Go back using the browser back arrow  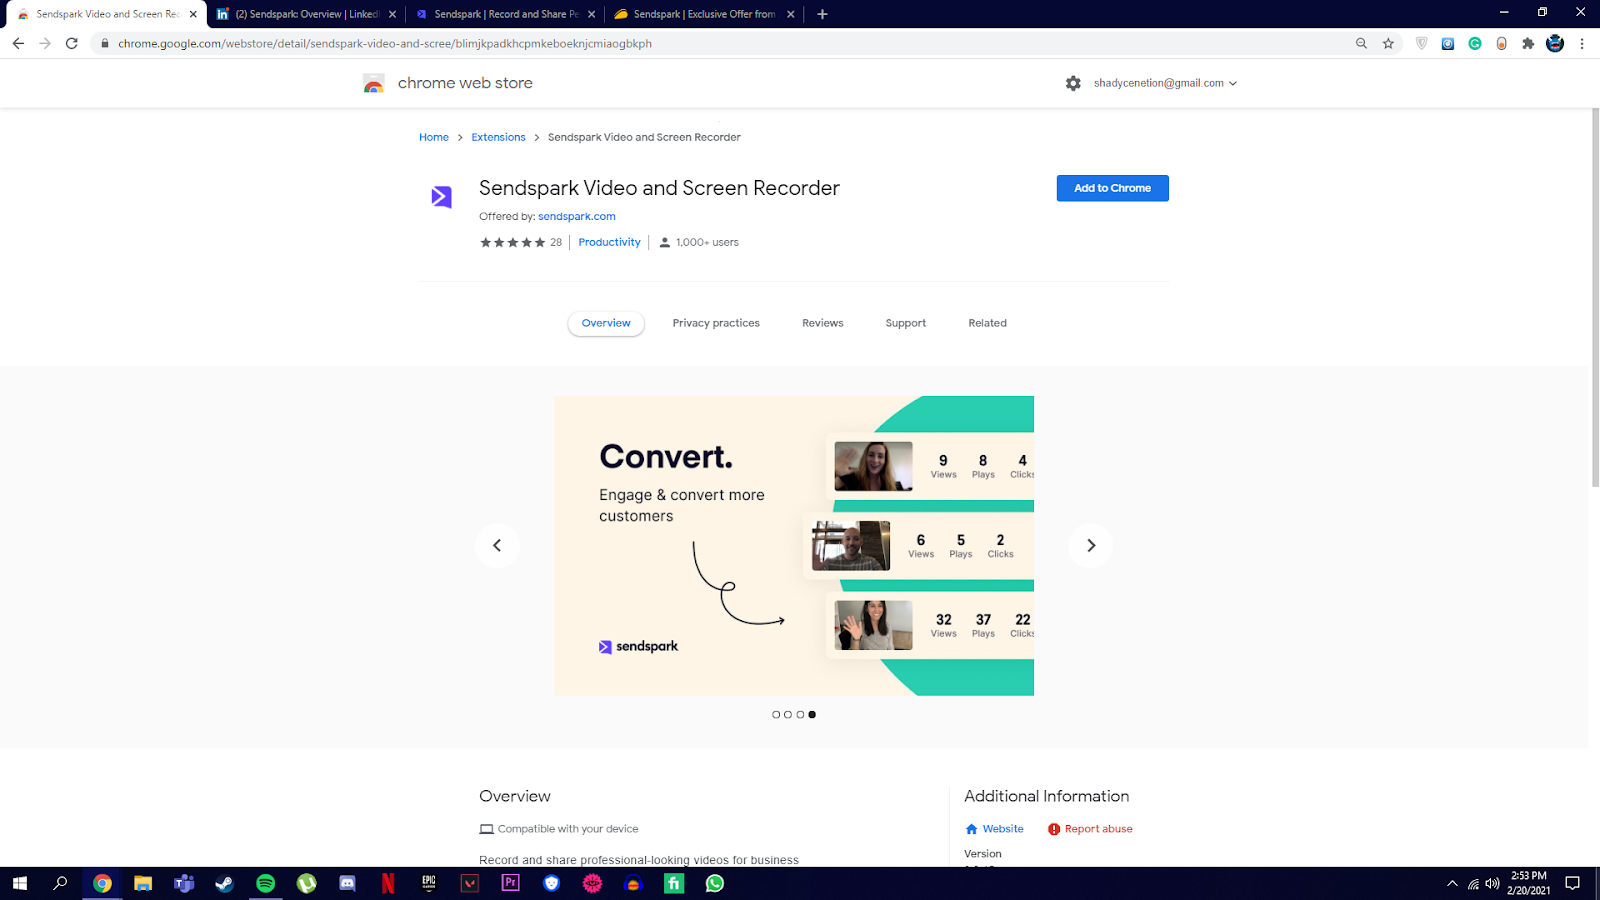(x=18, y=43)
